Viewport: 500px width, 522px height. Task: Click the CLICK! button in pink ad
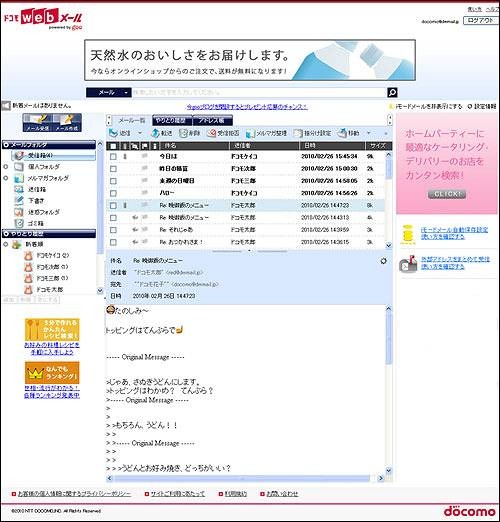coord(447,194)
